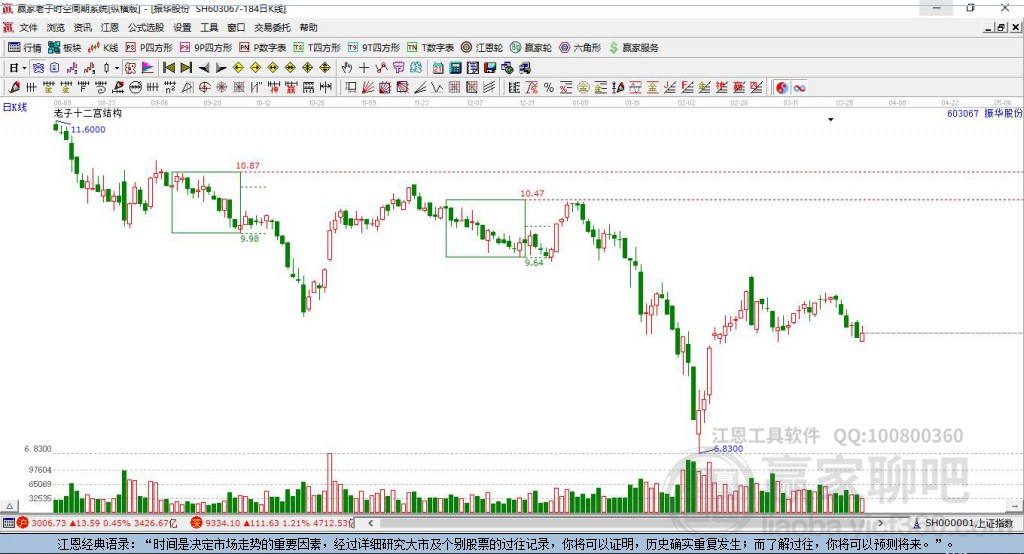Switch to the K线 chart view
This screenshot has height=554, width=1024.
click(103, 47)
